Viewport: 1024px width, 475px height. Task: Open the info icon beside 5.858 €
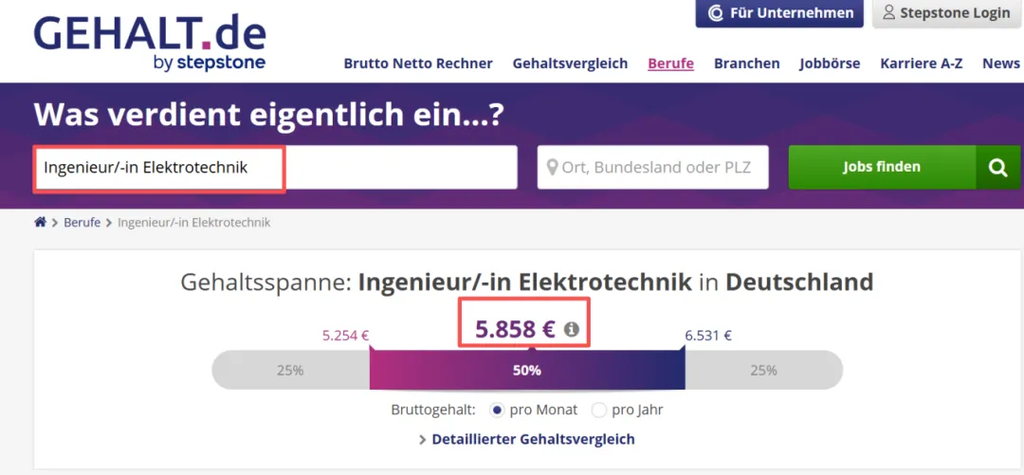coord(571,329)
